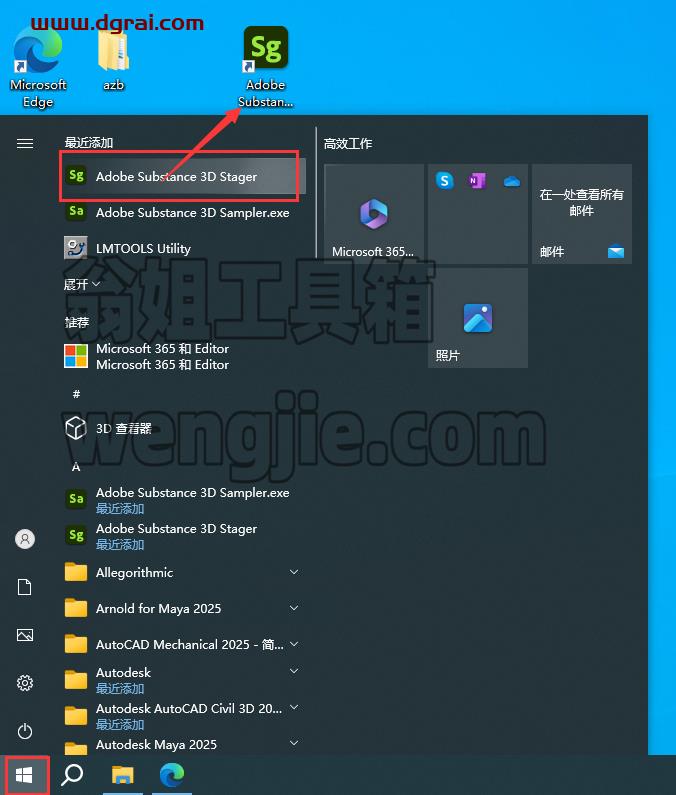Open the 邮件 mail tile

tap(582, 213)
